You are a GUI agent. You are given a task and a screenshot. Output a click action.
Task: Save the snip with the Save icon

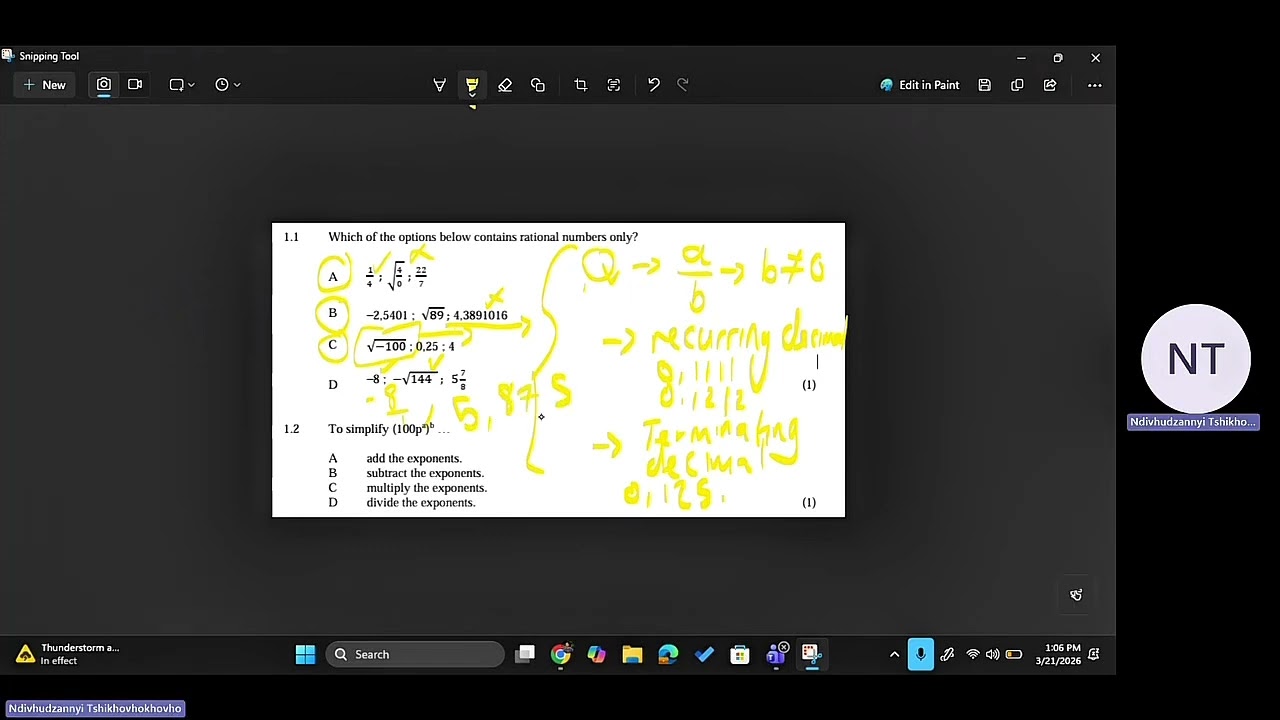point(985,85)
